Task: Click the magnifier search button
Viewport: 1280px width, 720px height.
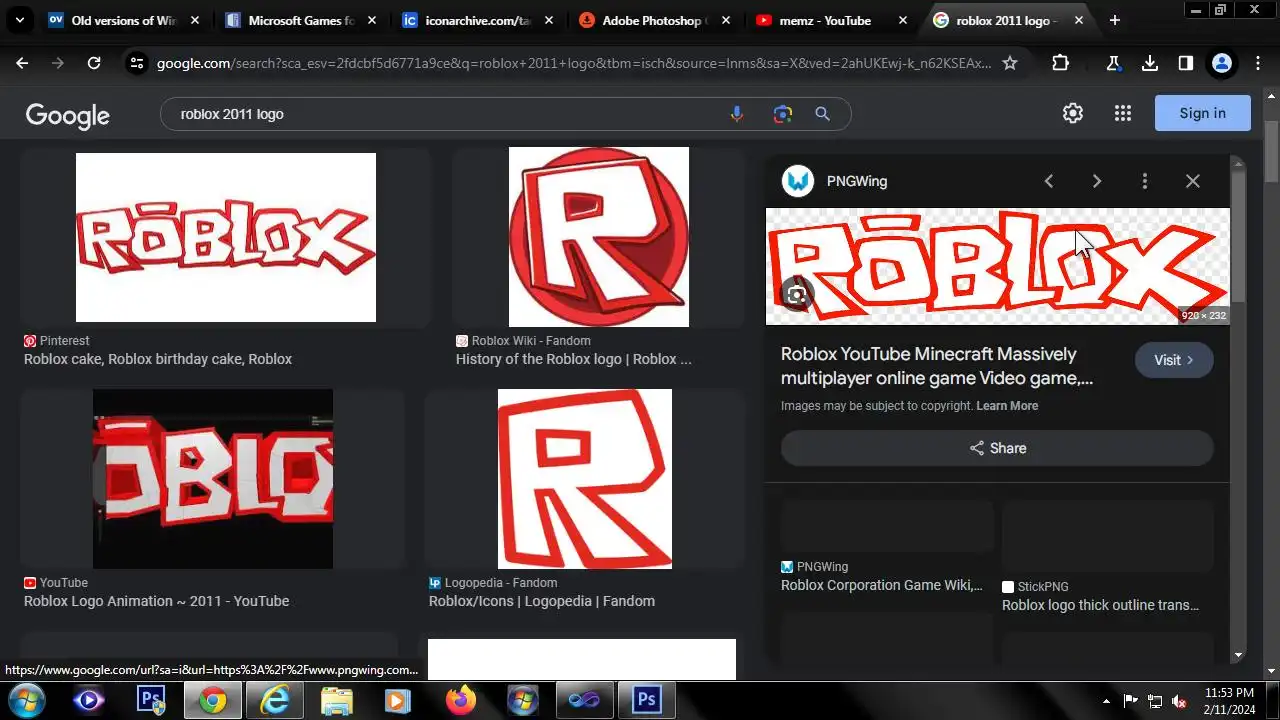Action: [x=823, y=114]
